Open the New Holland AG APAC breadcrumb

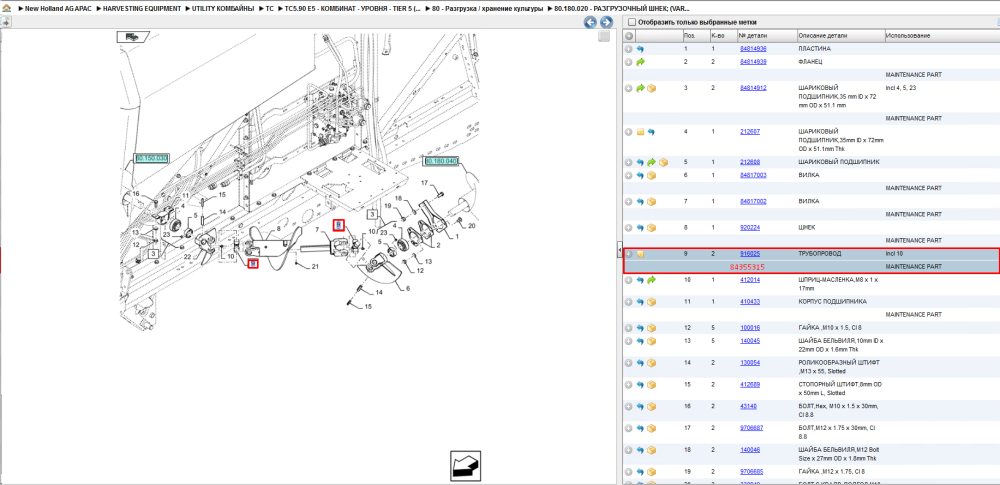[59, 9]
